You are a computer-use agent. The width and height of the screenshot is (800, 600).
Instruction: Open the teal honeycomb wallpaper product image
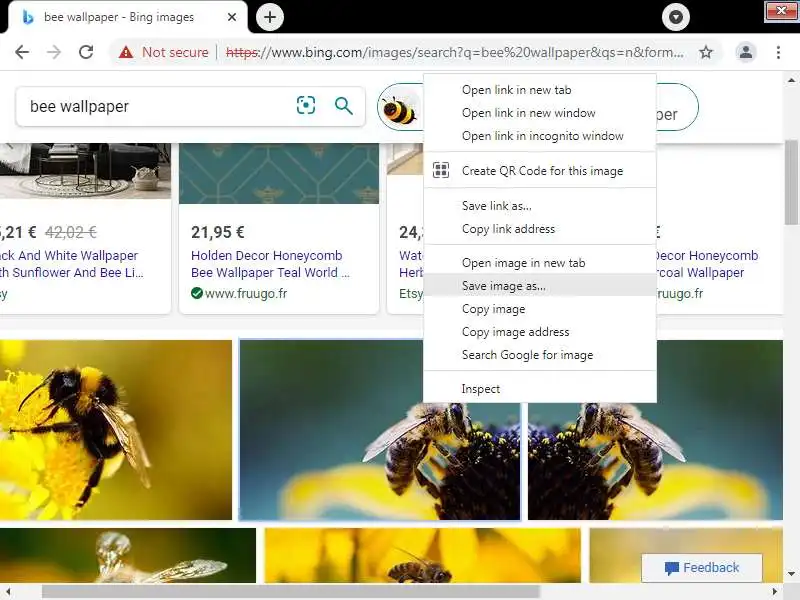click(x=279, y=173)
